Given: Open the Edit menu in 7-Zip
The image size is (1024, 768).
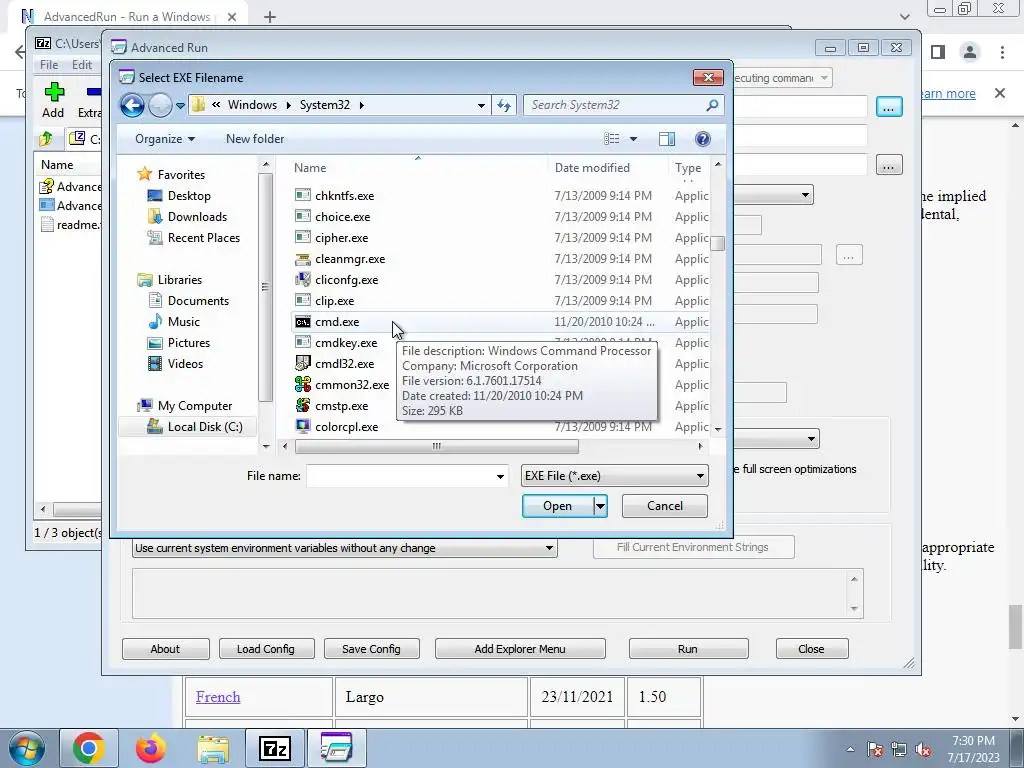Looking at the screenshot, I should [x=82, y=65].
